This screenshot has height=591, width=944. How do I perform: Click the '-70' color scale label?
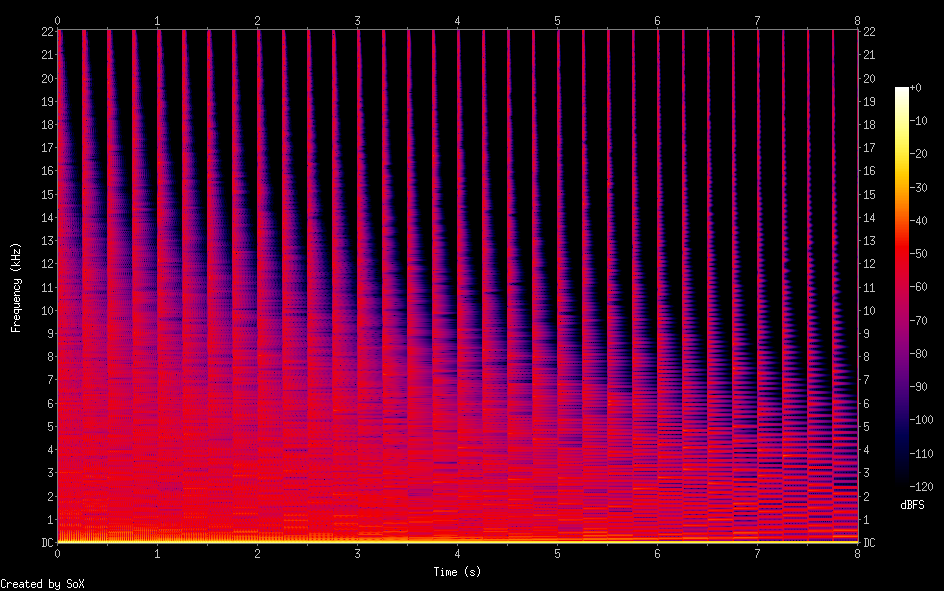click(918, 321)
